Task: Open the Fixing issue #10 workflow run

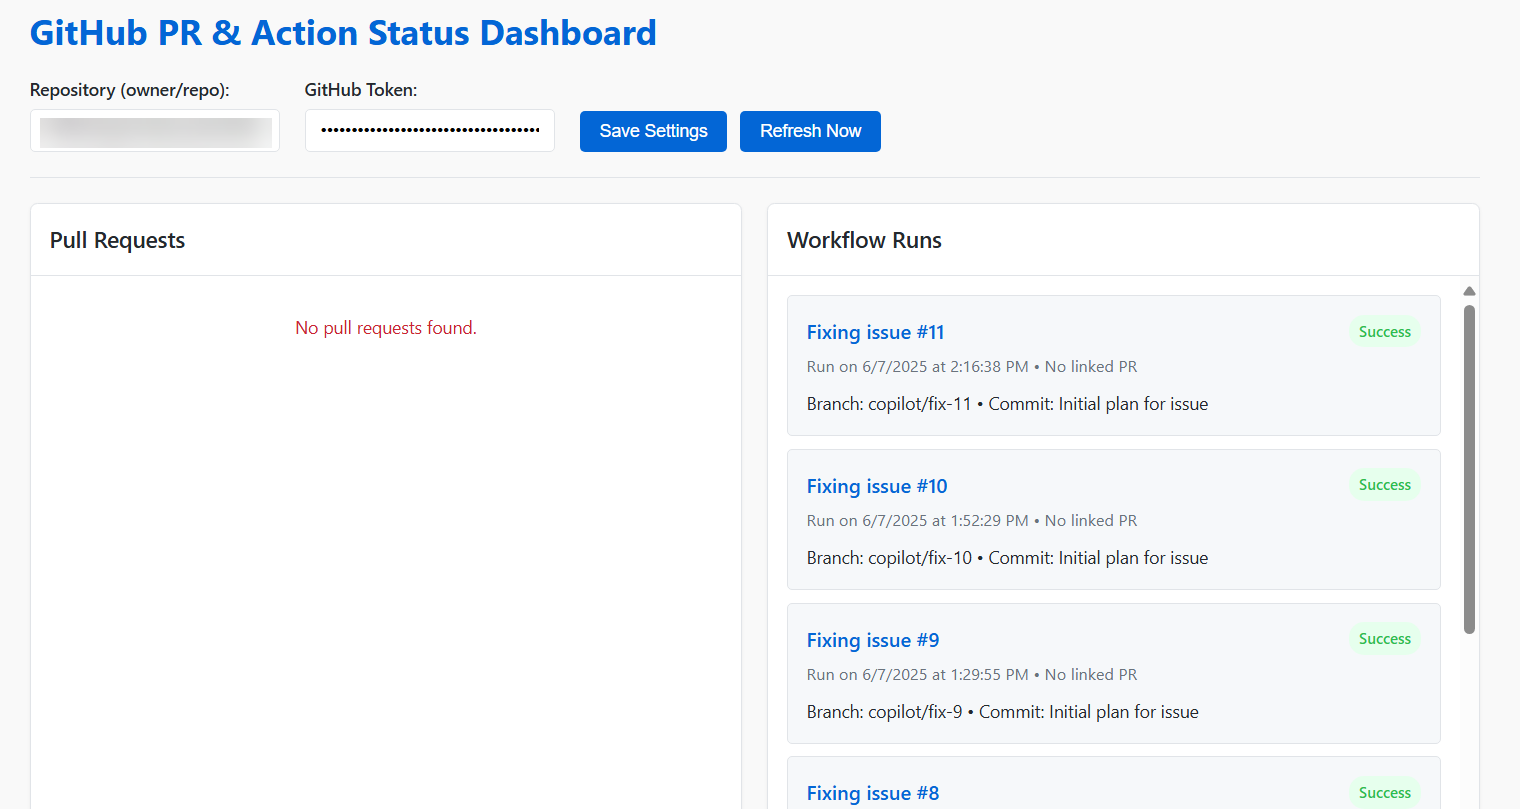Action: click(x=877, y=486)
